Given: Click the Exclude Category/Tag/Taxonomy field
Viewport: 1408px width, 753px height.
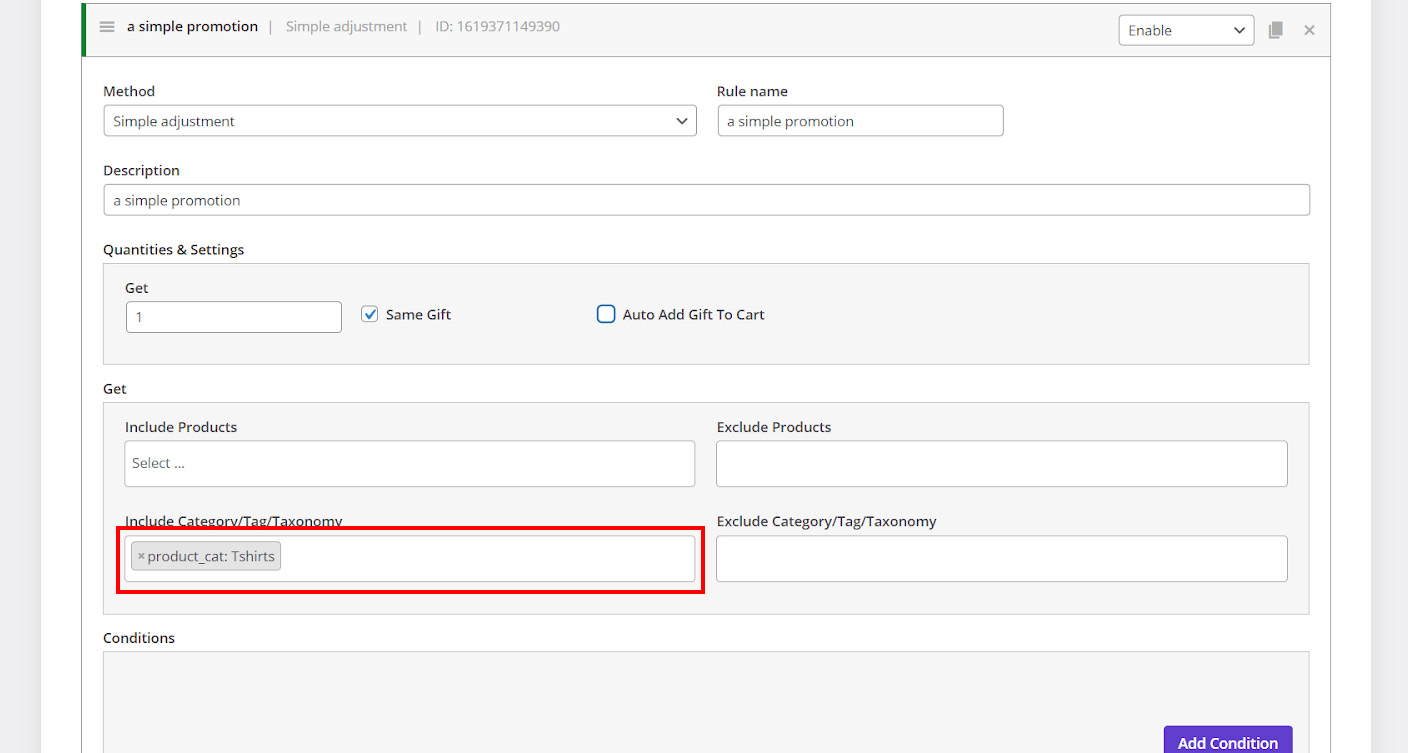Looking at the screenshot, I should pos(1001,559).
